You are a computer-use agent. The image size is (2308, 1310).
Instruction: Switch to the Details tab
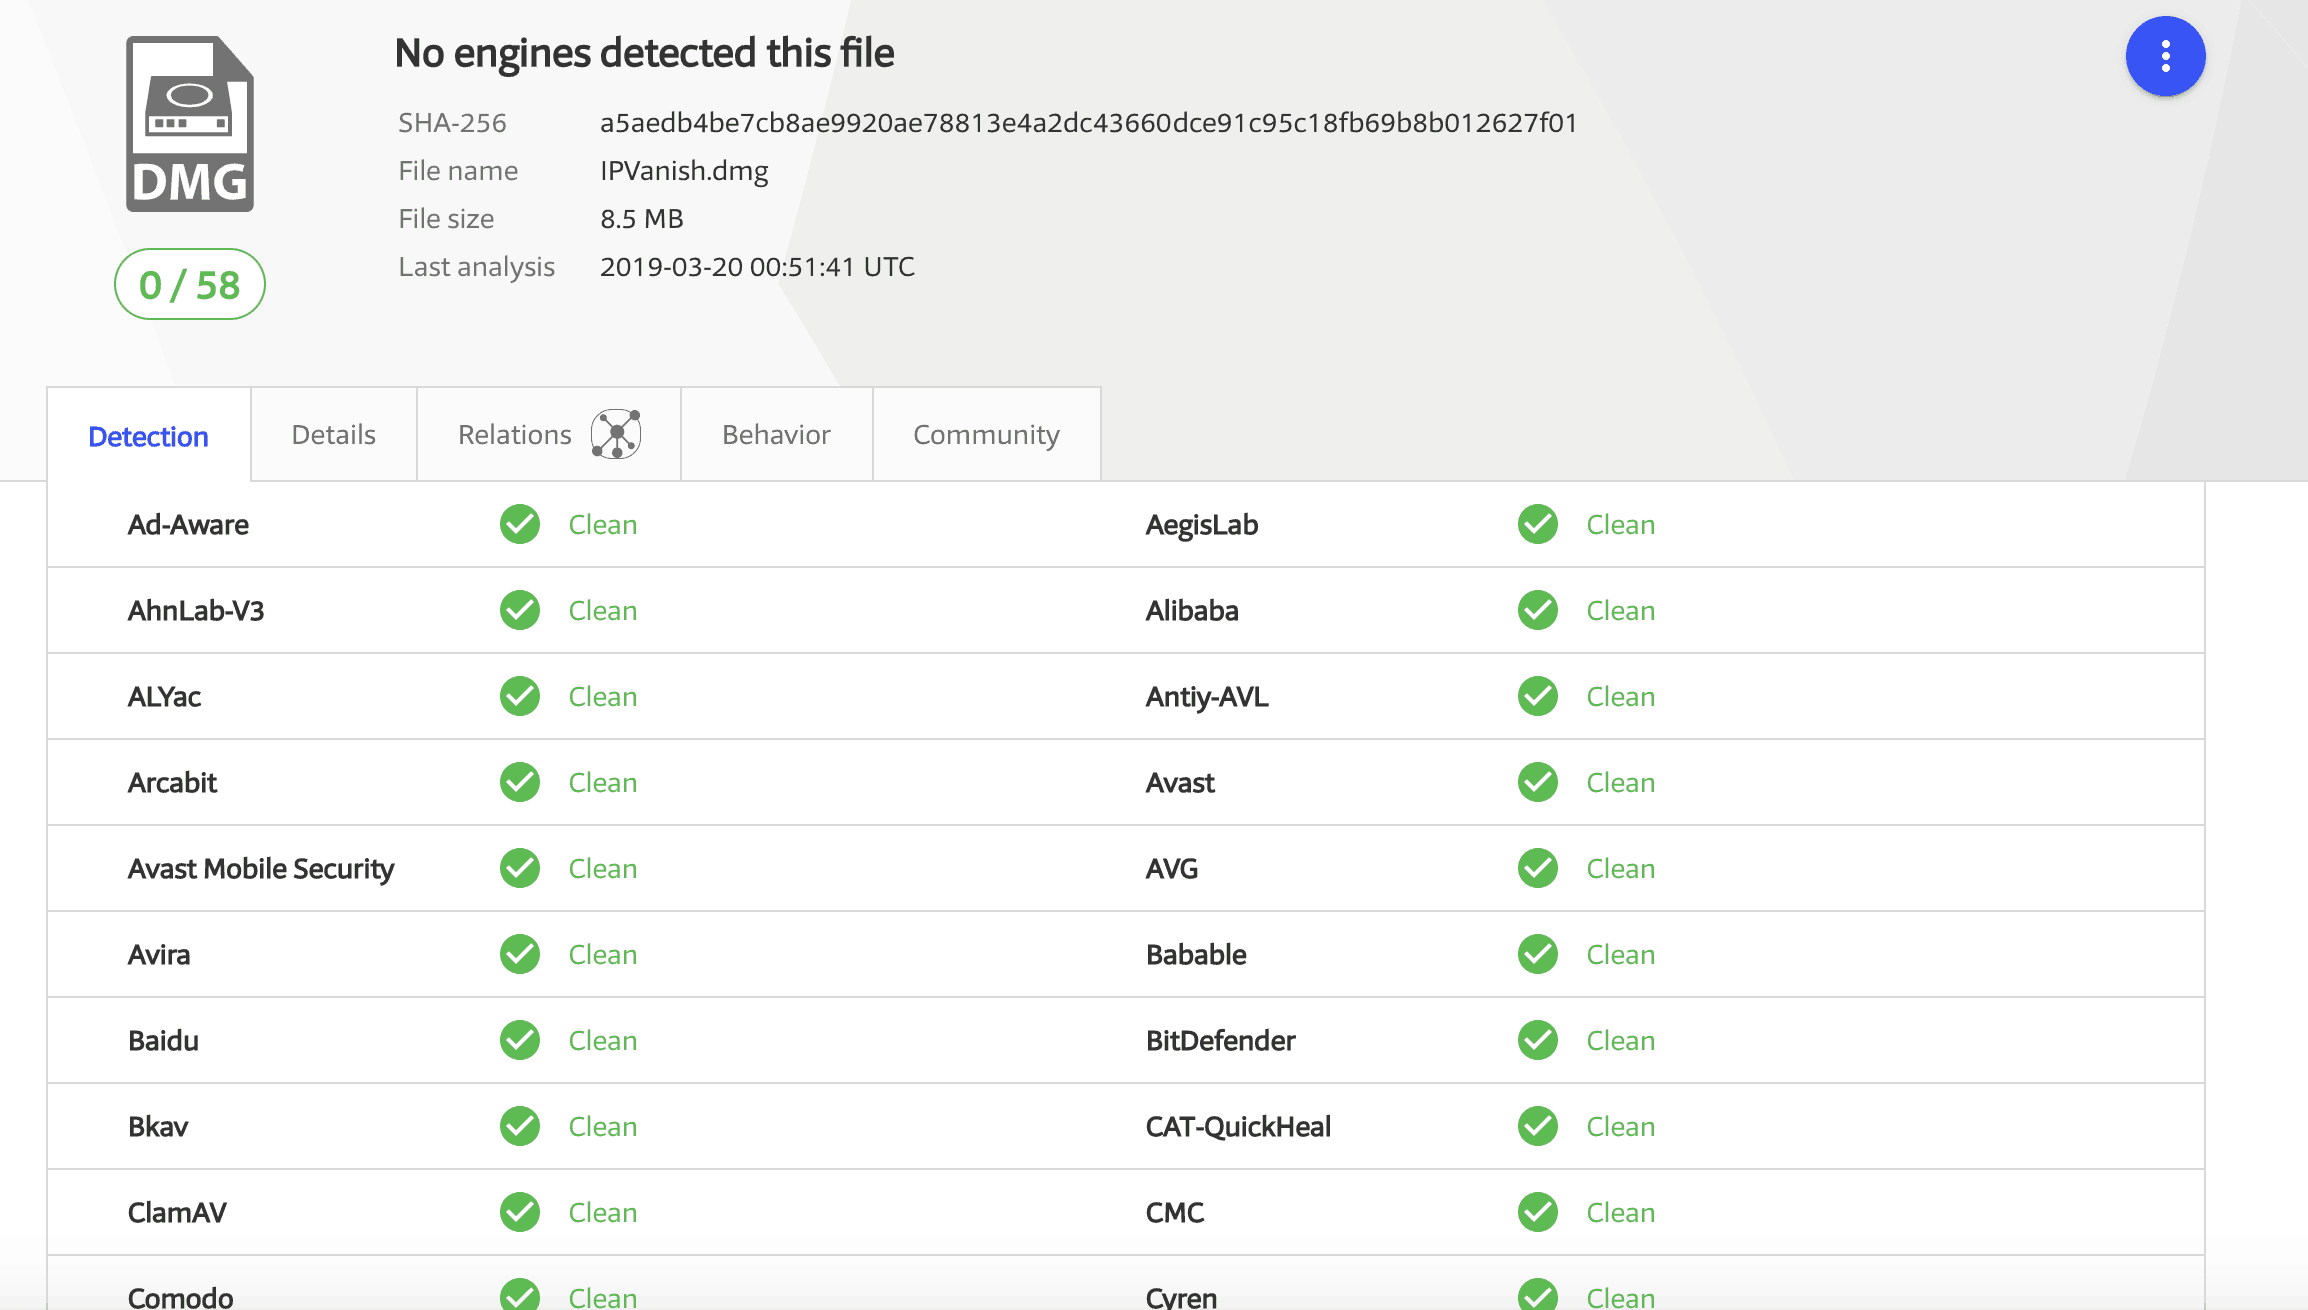333,434
